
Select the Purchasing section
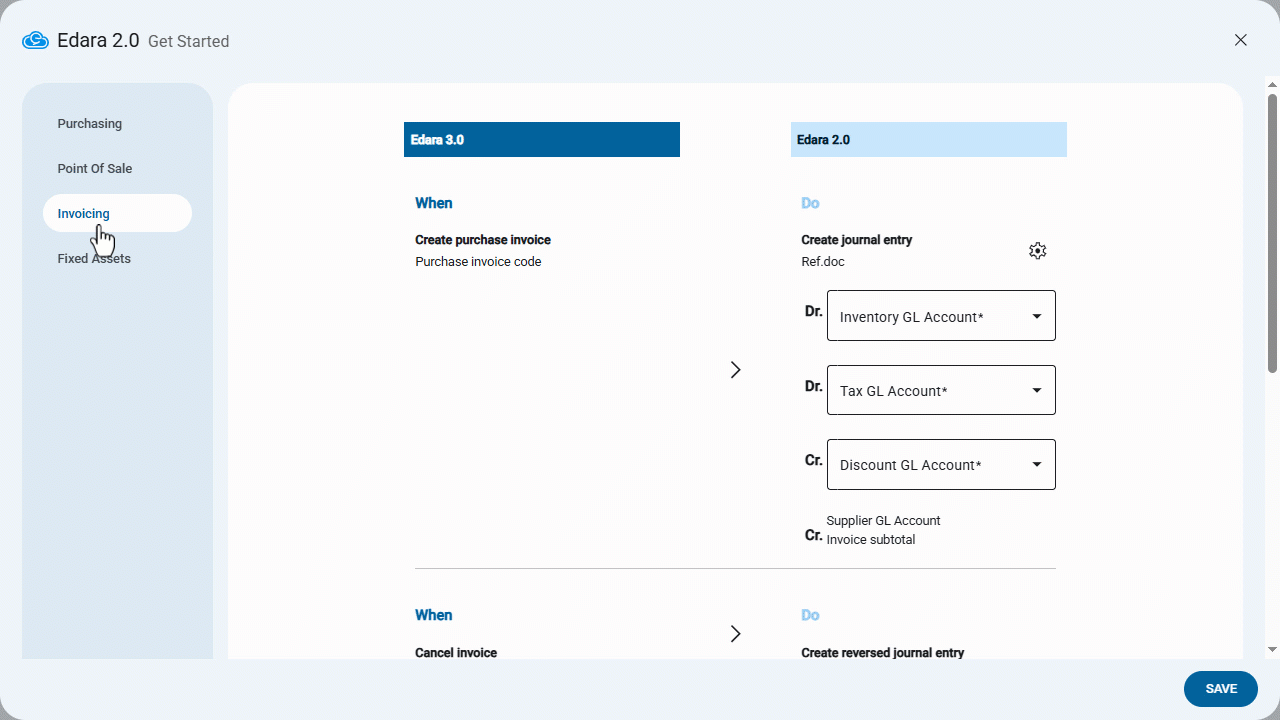coord(117,124)
